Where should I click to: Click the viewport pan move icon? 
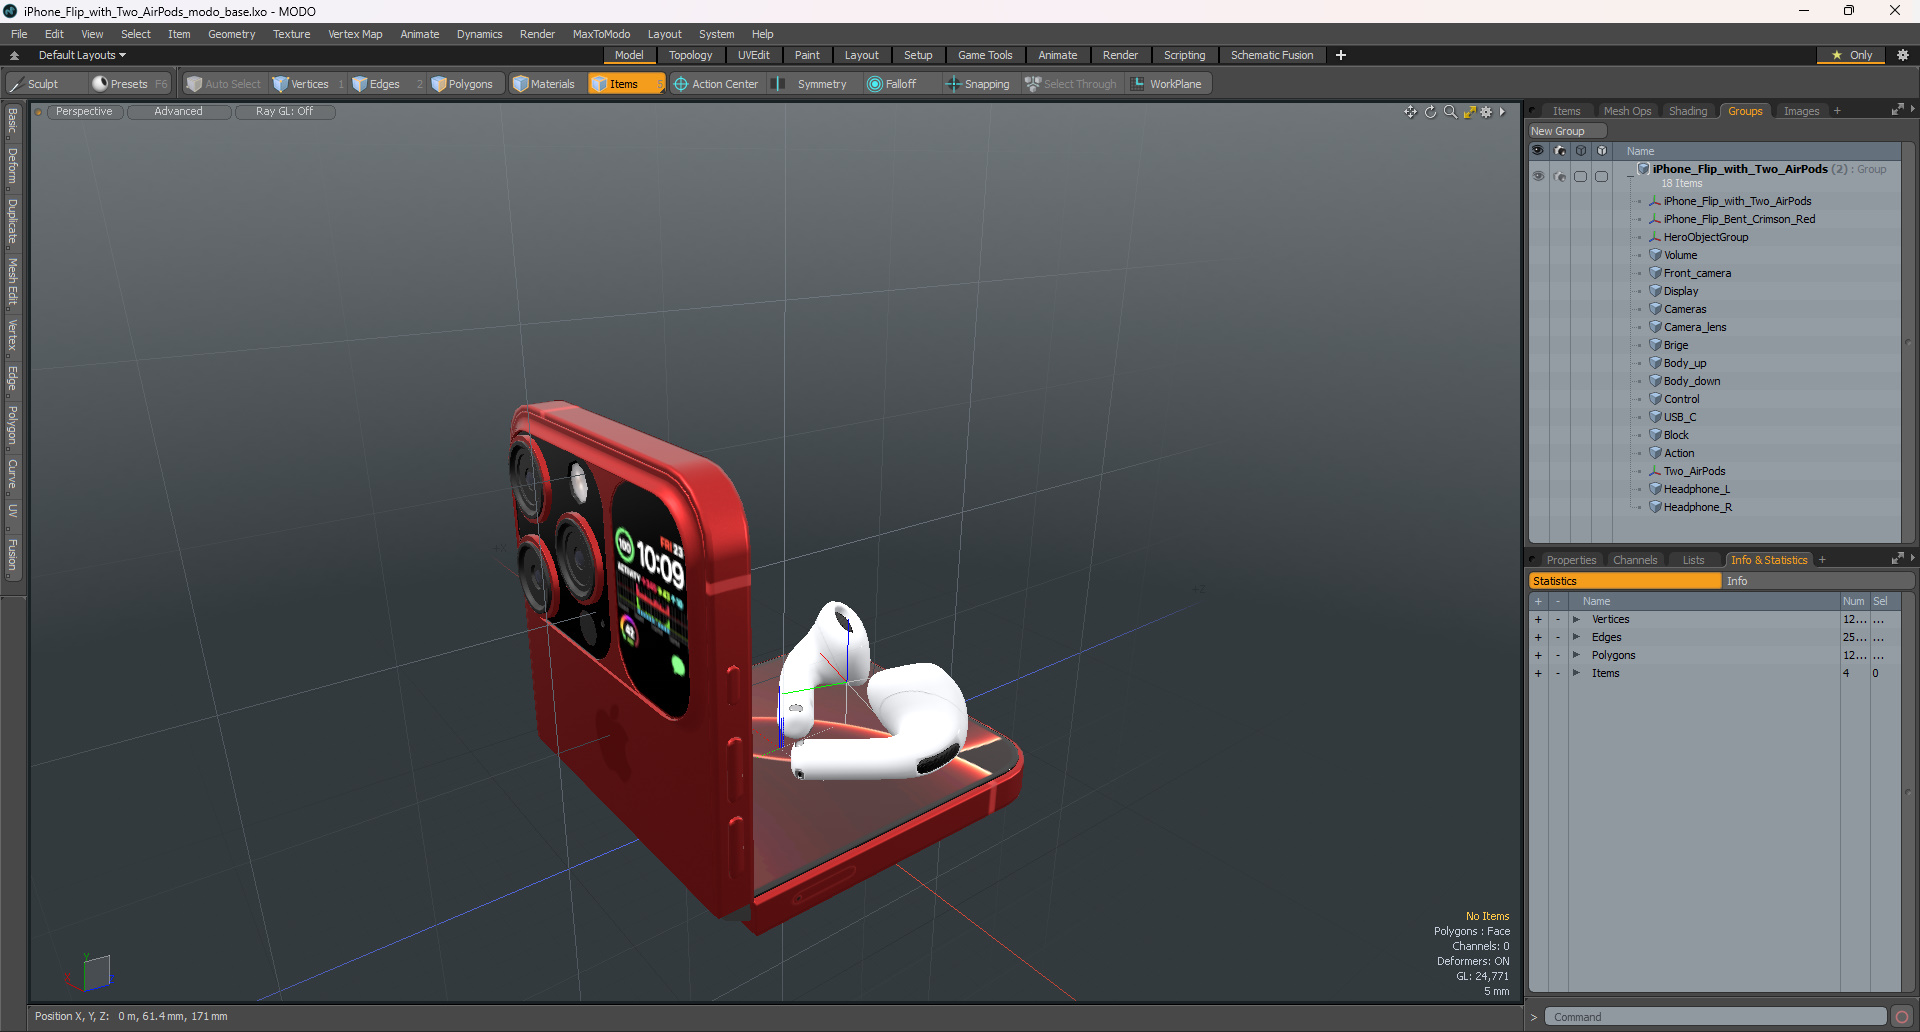pyautogui.click(x=1410, y=112)
